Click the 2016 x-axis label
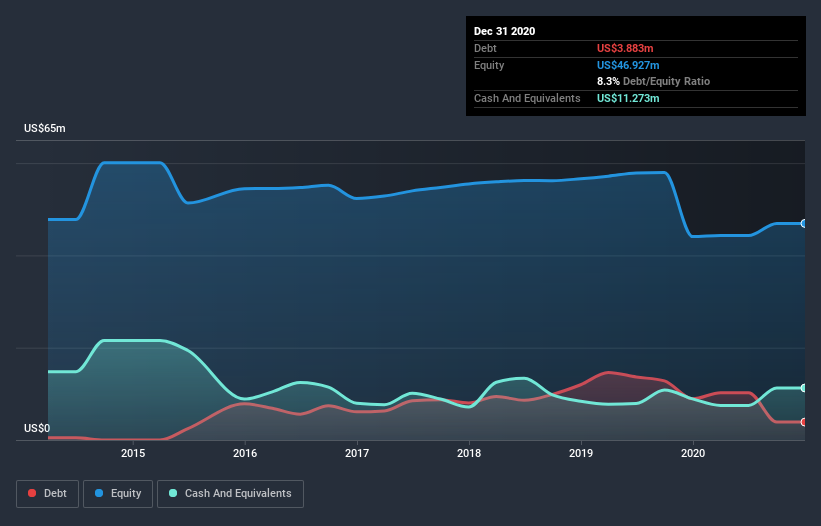The width and height of the screenshot is (821, 526). 245,453
